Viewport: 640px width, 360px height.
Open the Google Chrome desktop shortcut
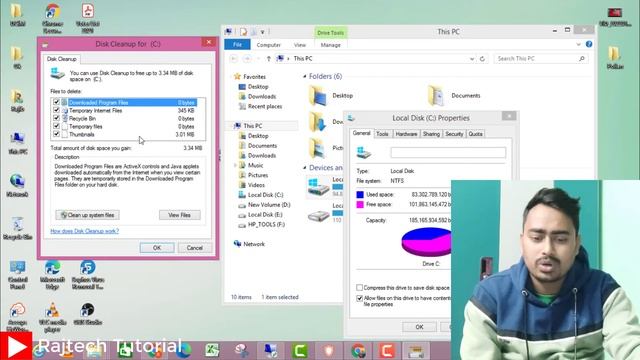point(52,19)
